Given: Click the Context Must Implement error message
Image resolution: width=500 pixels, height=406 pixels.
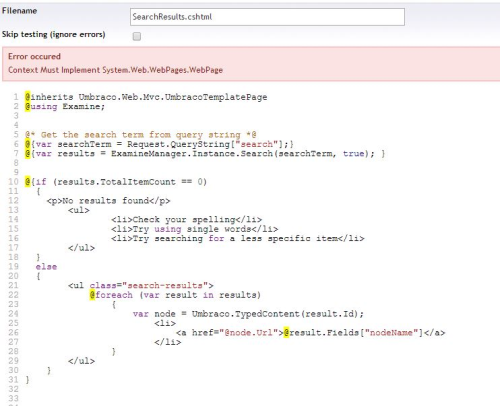Looking at the screenshot, I should point(115,70).
